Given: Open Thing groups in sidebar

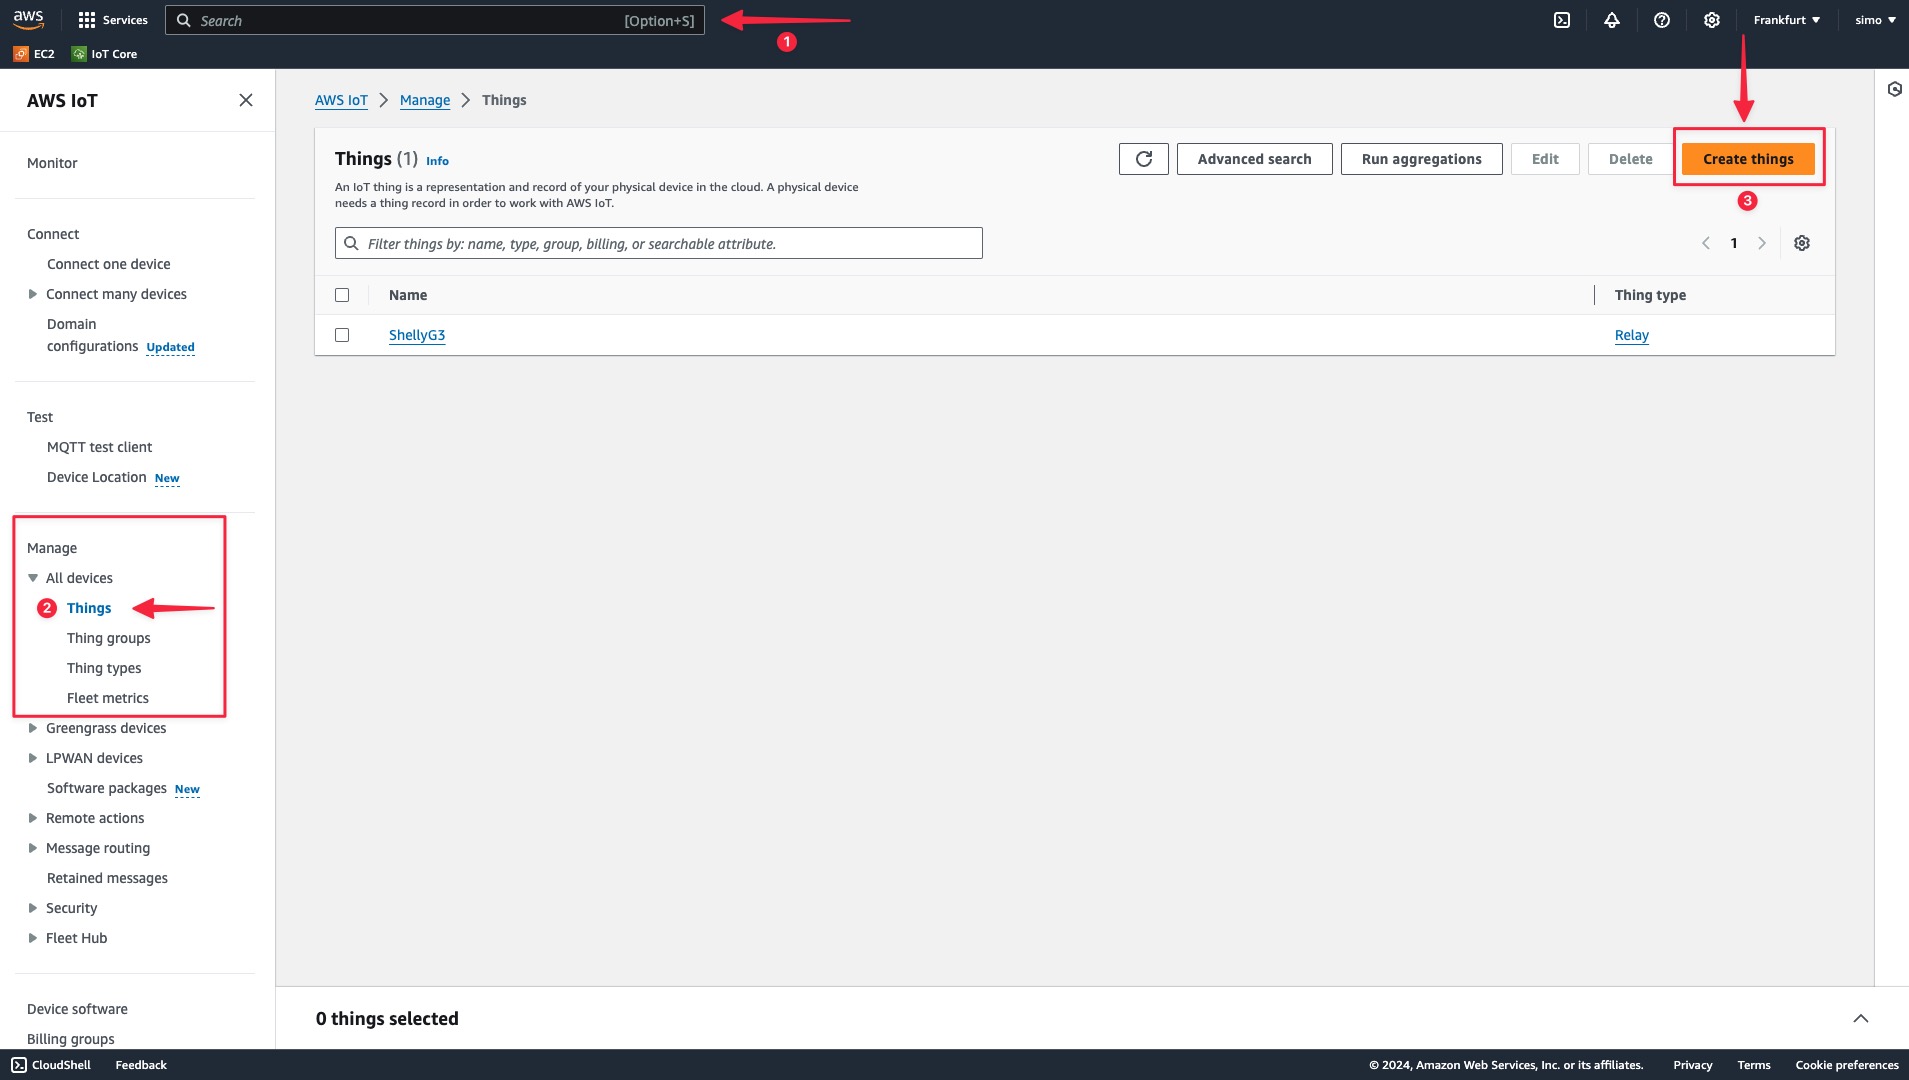Looking at the screenshot, I should pyautogui.click(x=108, y=638).
